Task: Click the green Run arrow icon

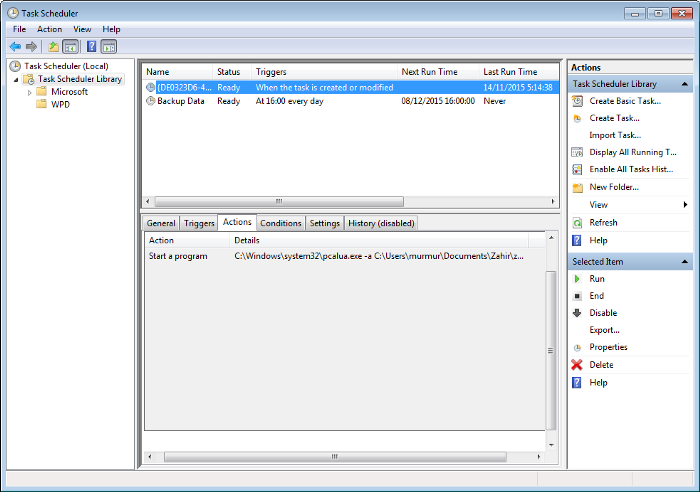Action: coord(577,279)
